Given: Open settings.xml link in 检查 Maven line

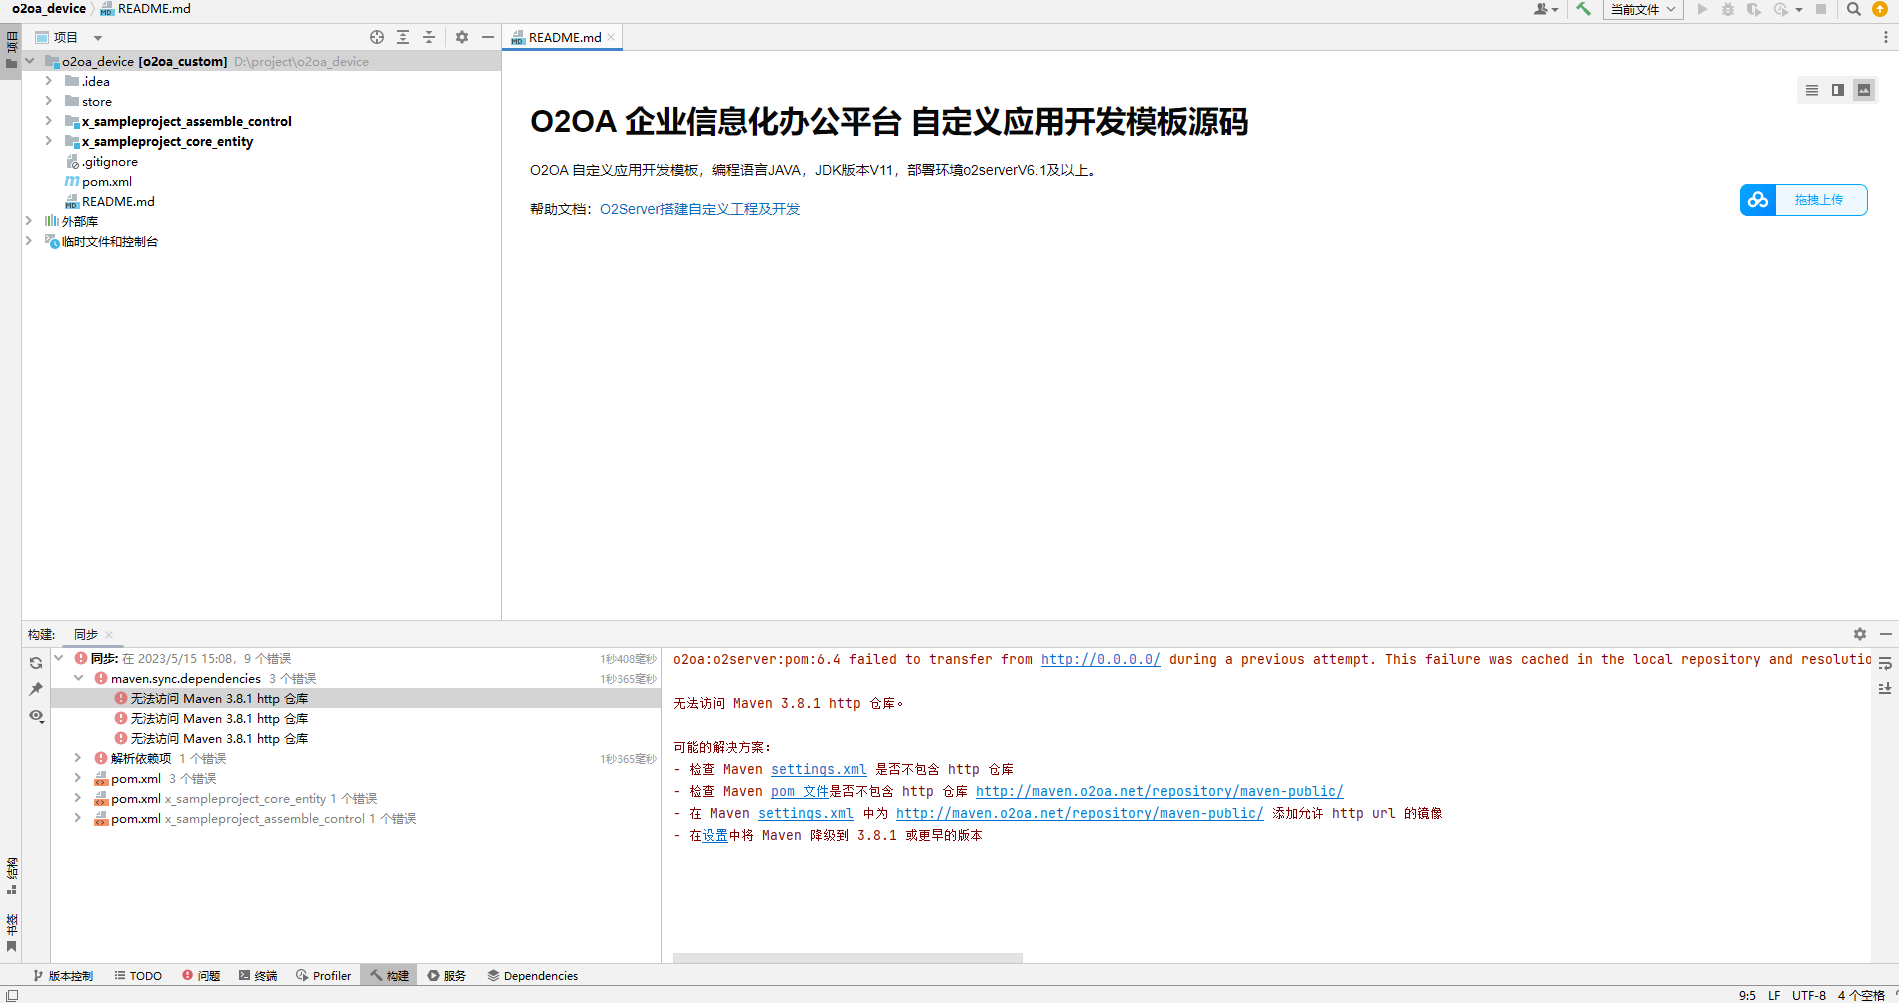Looking at the screenshot, I should (x=818, y=770).
